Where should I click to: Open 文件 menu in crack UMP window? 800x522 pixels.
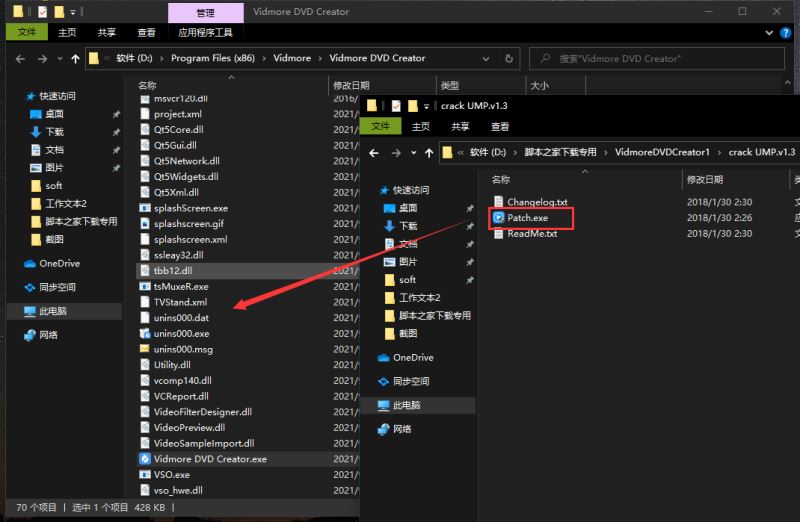coord(381,126)
